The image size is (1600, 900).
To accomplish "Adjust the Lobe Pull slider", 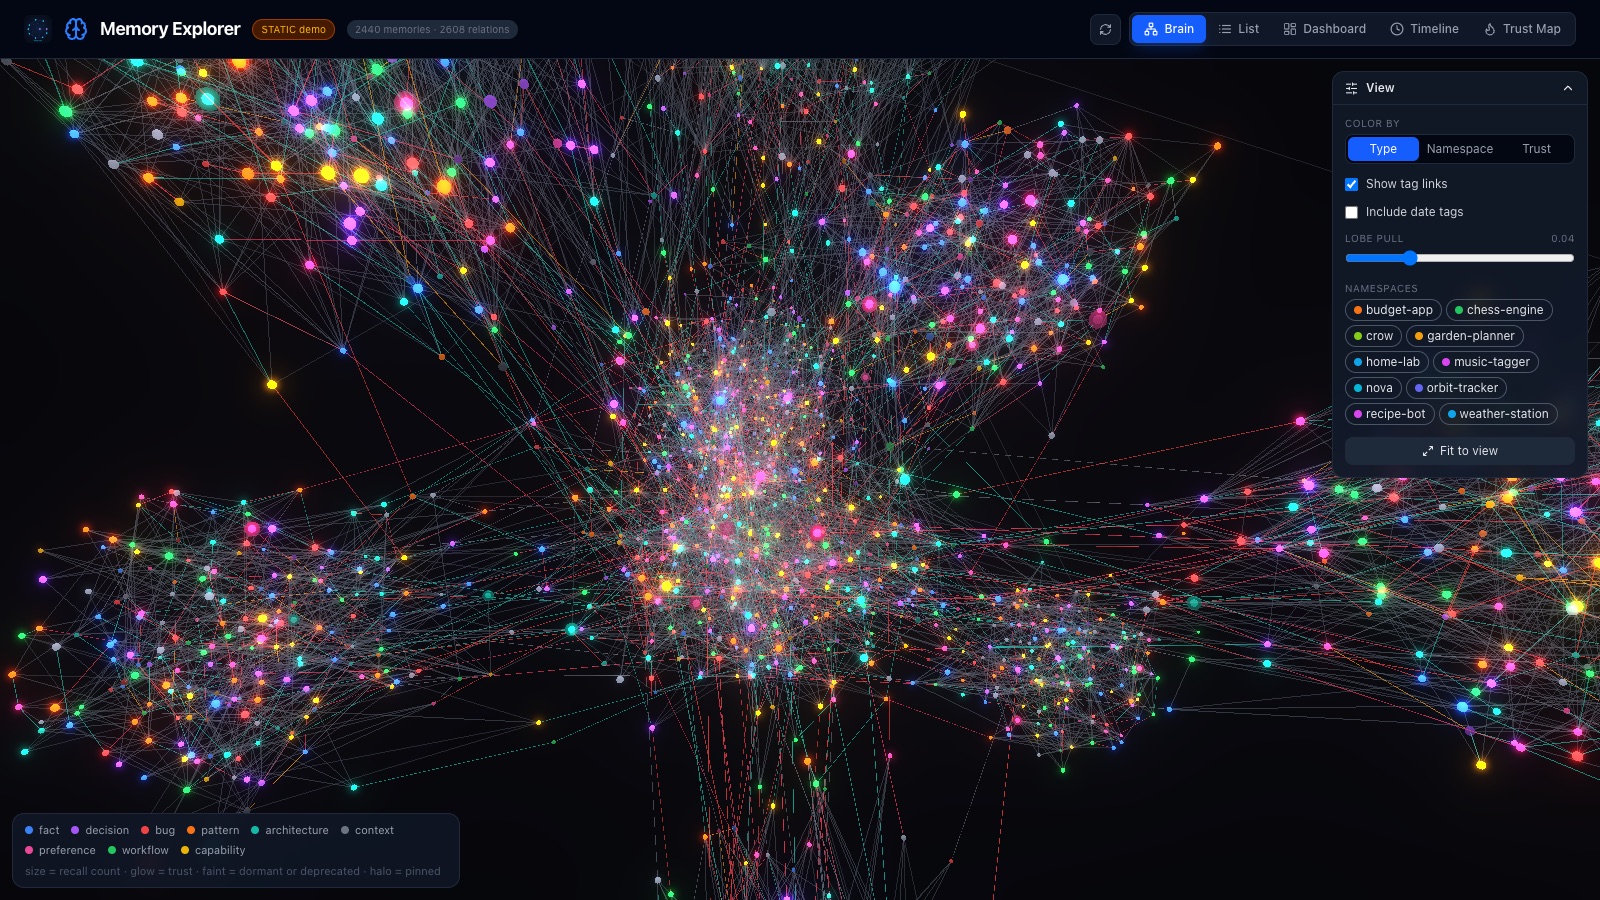I will tap(1459, 258).
